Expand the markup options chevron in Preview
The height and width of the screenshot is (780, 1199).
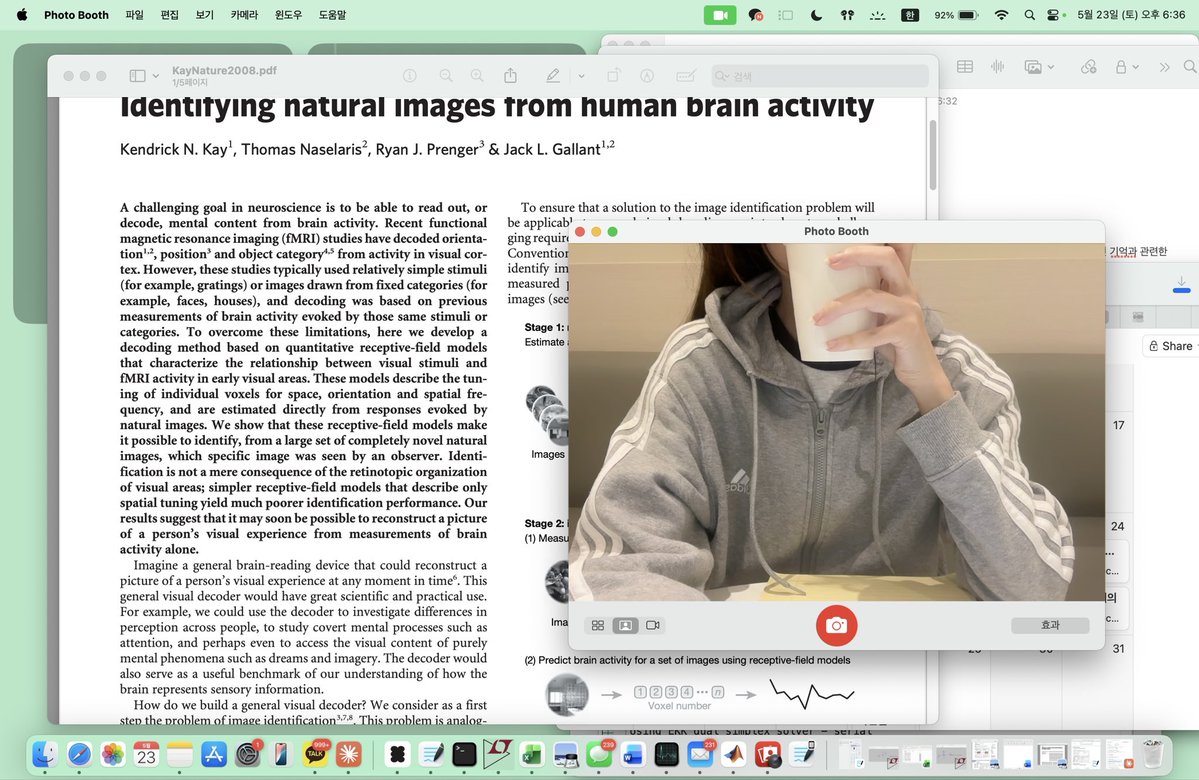click(581, 76)
